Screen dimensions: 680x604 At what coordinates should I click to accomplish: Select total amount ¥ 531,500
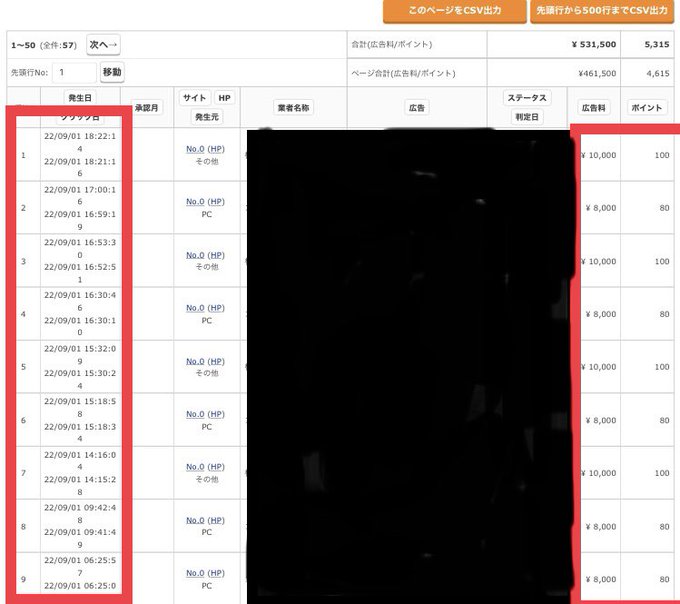(x=594, y=44)
